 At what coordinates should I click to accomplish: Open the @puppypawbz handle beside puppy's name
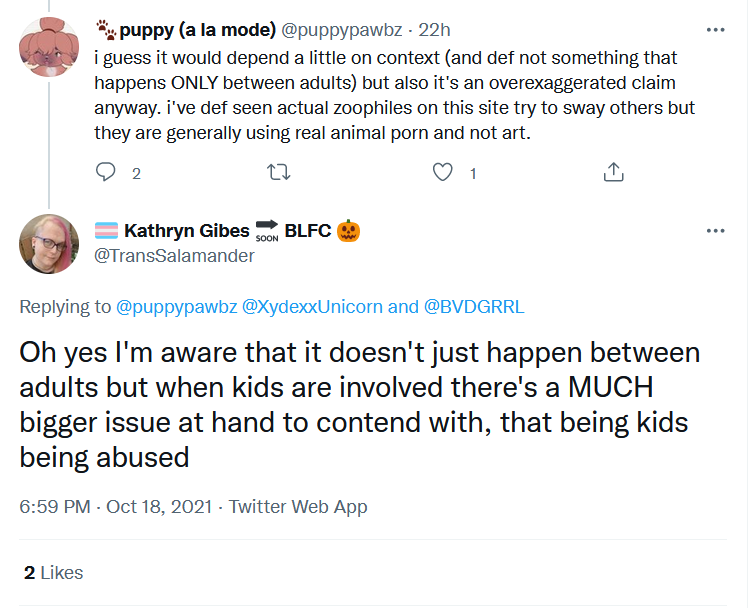pos(342,30)
